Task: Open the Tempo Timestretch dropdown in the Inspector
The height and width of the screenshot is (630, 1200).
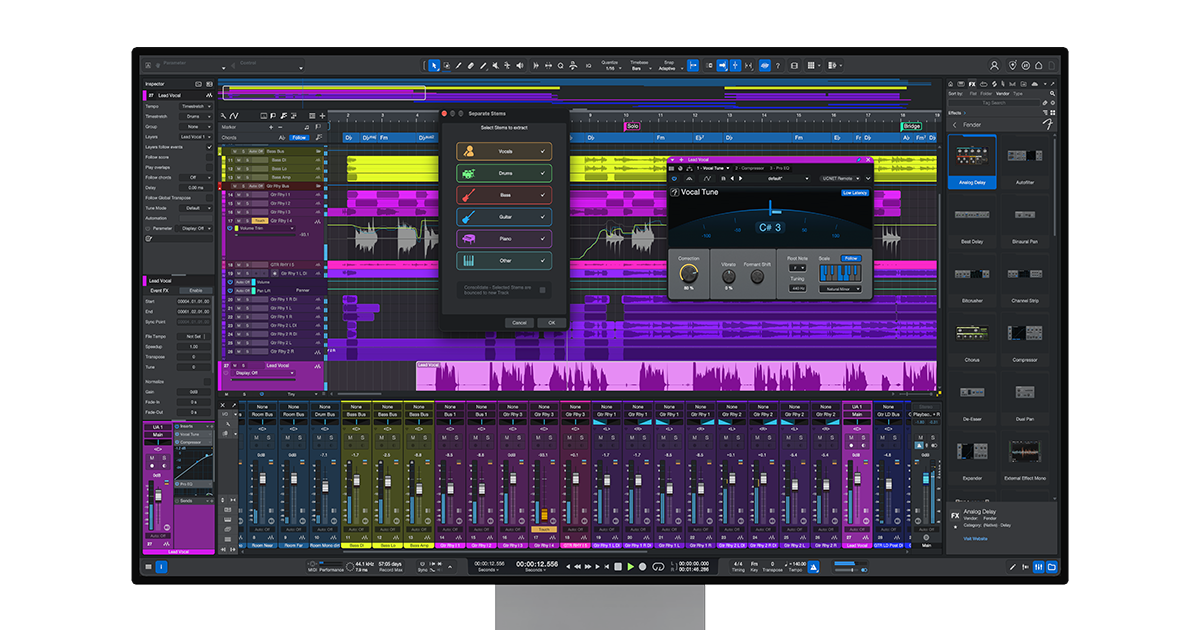Action: (196, 106)
